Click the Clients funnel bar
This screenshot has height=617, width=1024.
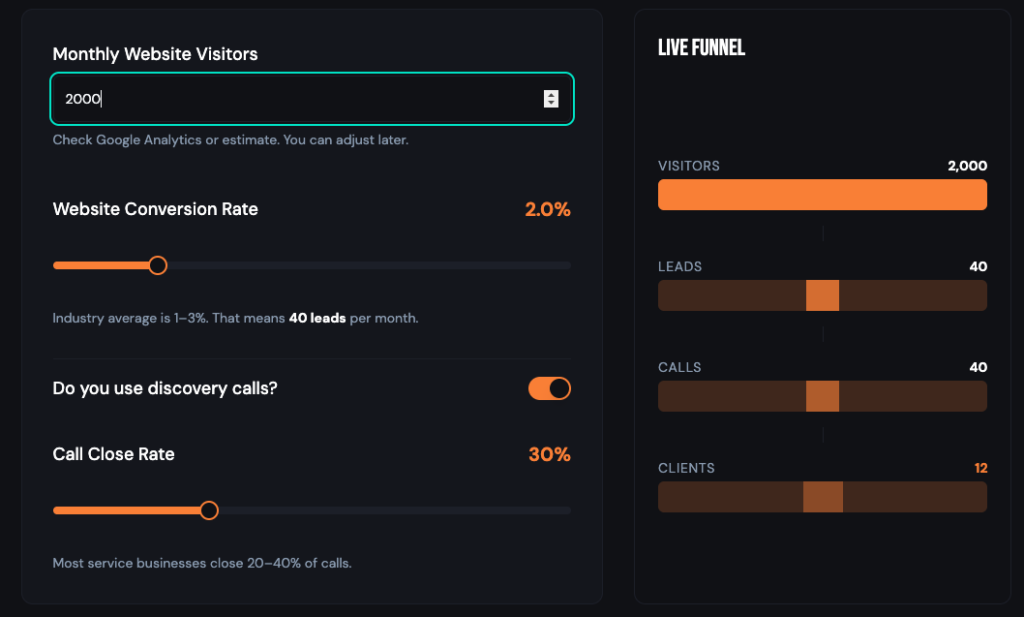(x=822, y=497)
